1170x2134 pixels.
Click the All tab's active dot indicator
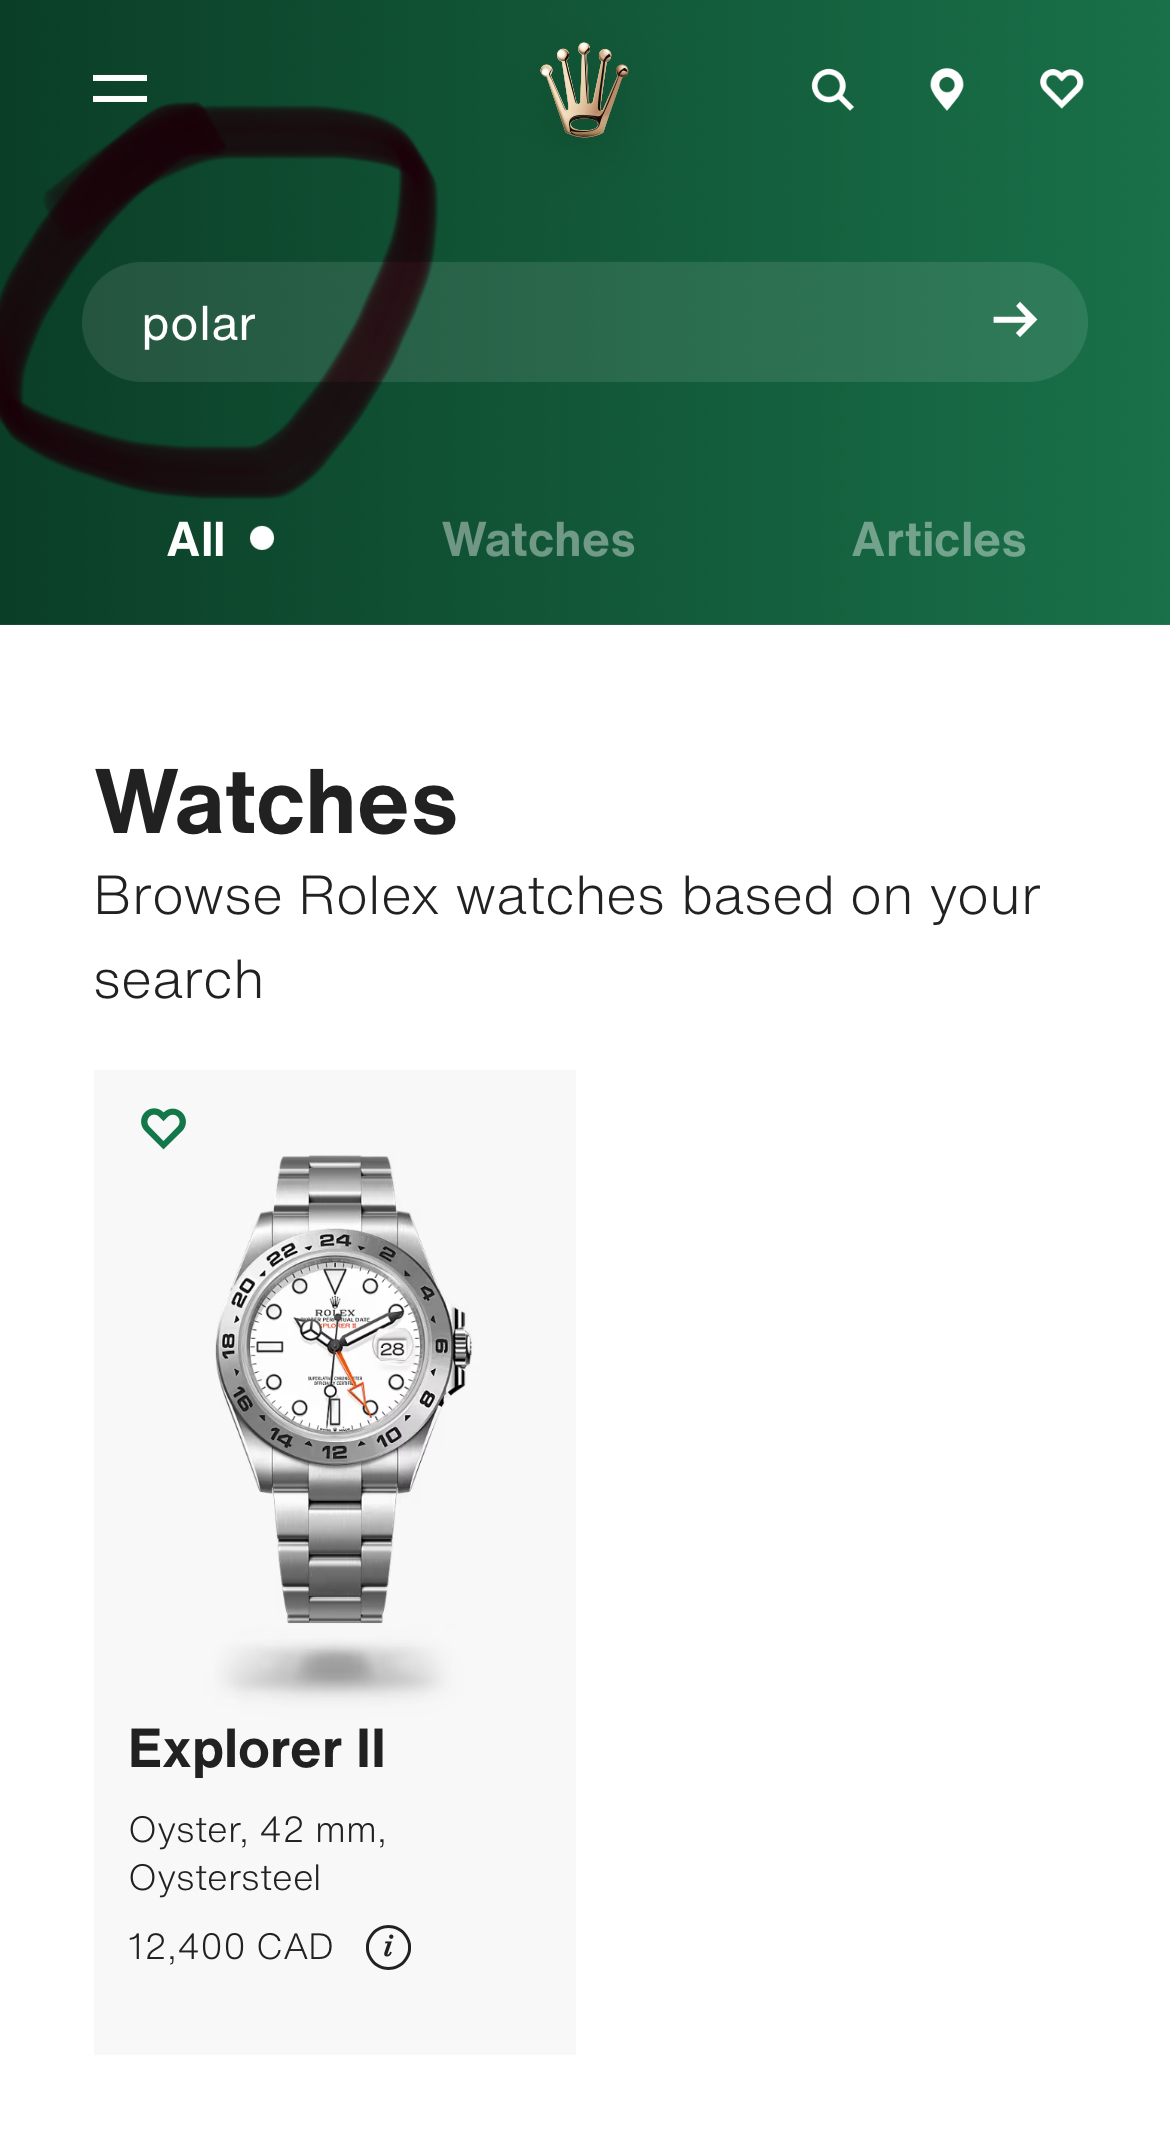262,539
